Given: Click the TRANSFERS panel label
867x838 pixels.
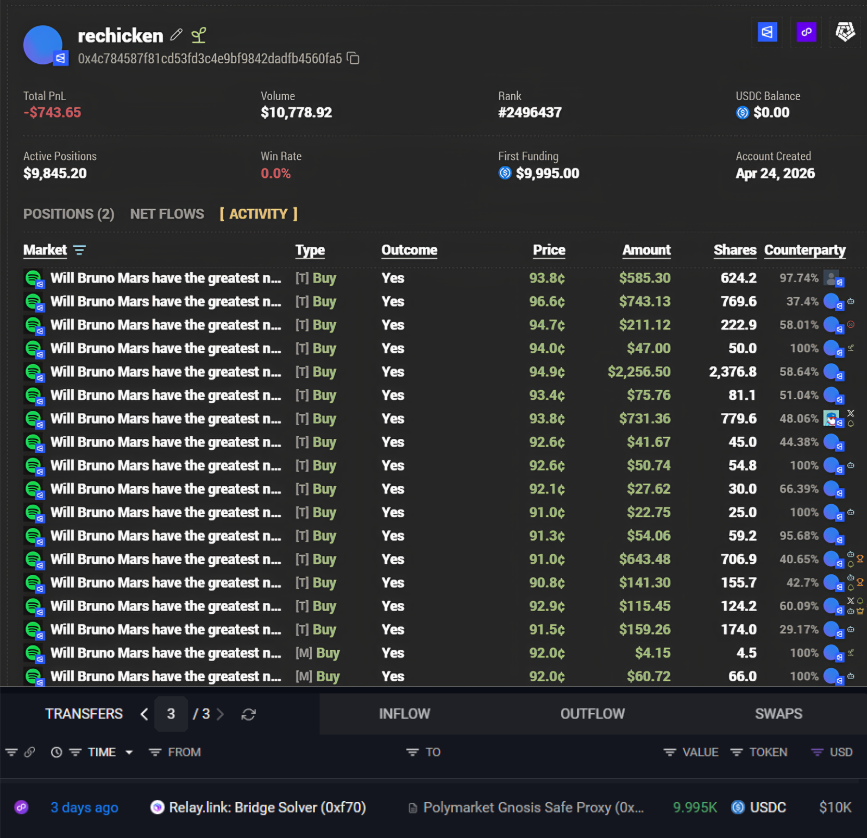Looking at the screenshot, I should (x=84, y=714).
